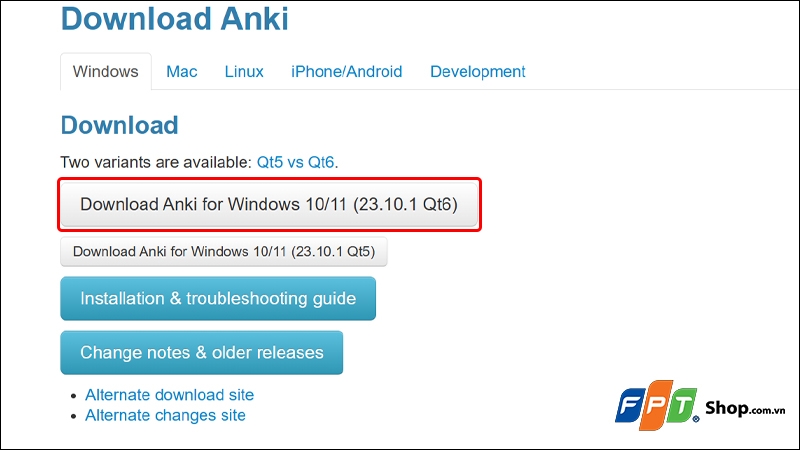
Task: Follow the Alternate changes site link
Action: [x=165, y=415]
